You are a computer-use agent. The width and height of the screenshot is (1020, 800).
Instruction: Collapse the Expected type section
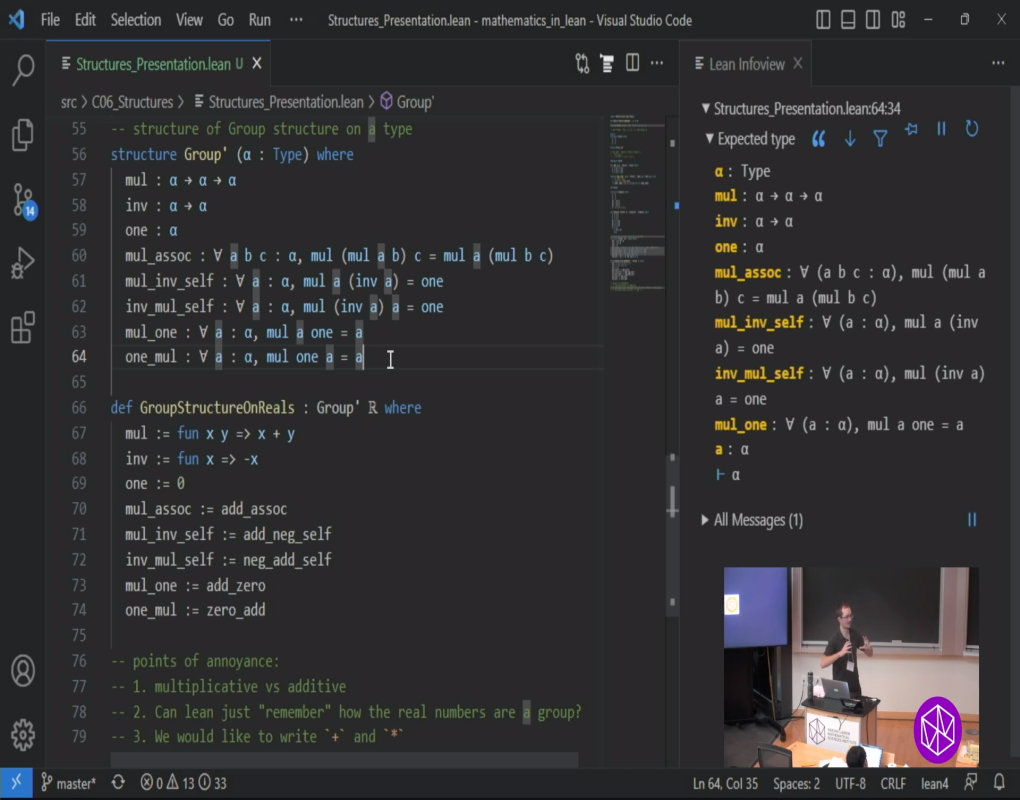710,139
